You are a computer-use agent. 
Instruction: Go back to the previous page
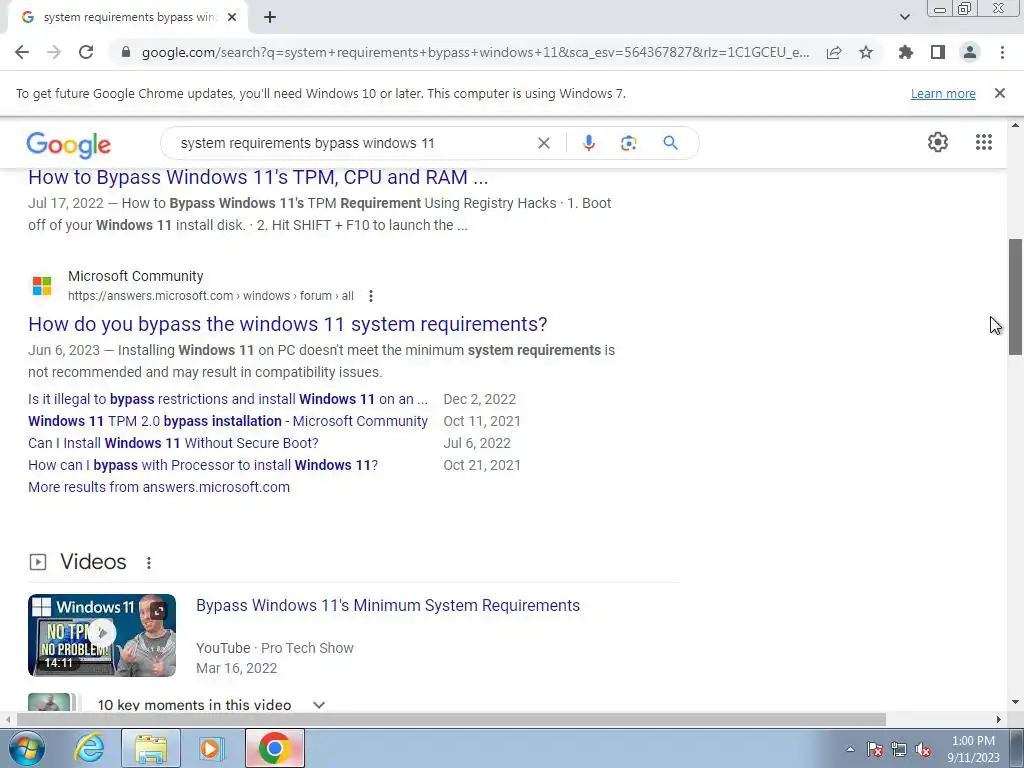[x=22, y=52]
